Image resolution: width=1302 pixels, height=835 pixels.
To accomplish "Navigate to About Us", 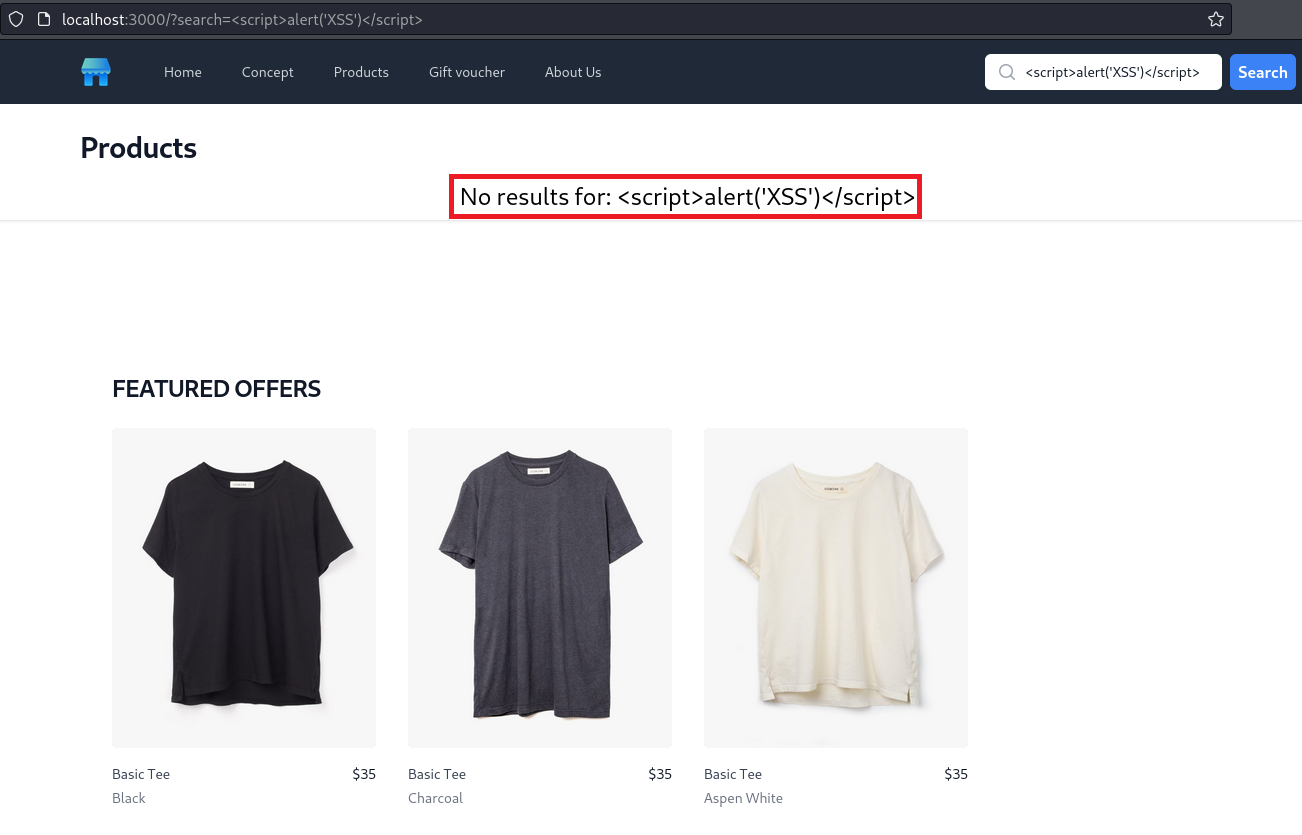I will [573, 72].
